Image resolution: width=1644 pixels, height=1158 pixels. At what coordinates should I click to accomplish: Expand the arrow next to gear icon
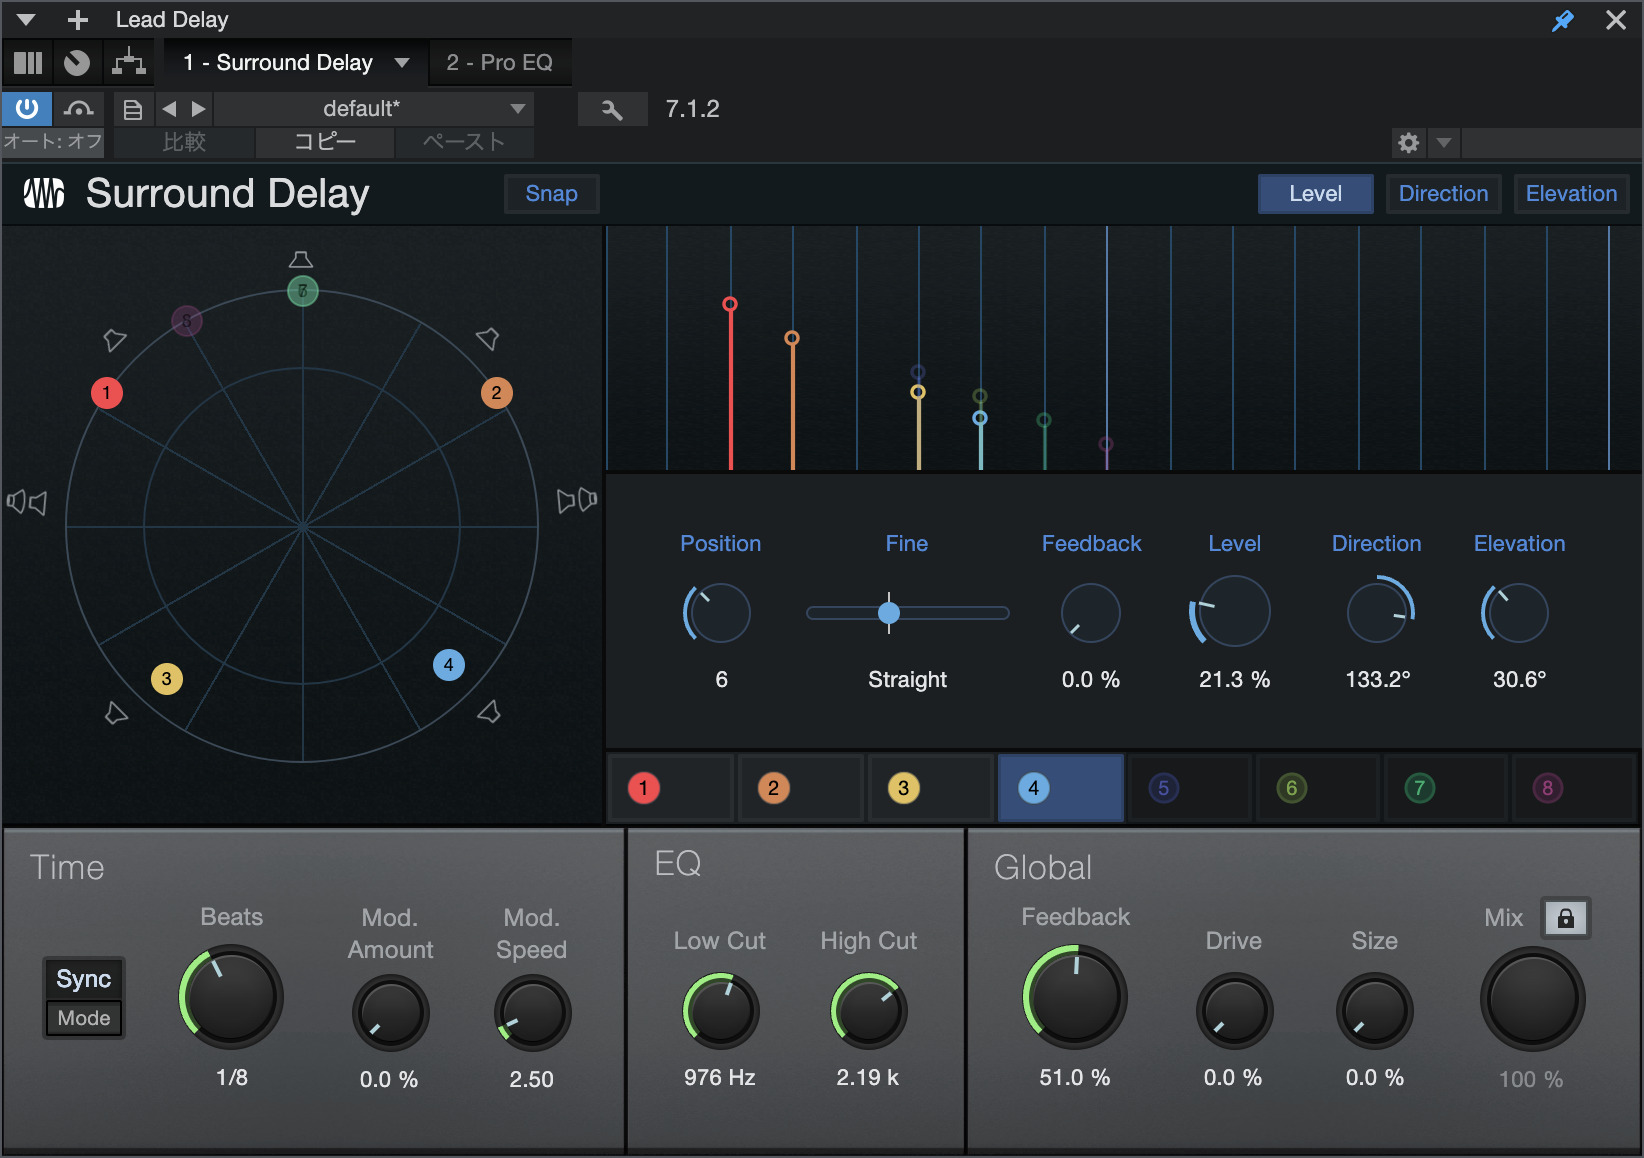pyautogui.click(x=1444, y=143)
